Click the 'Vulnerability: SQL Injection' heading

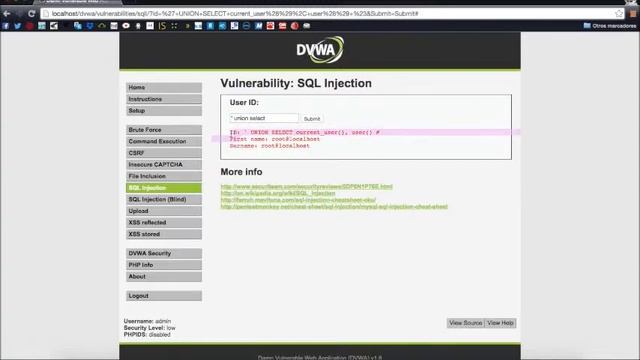click(x=296, y=83)
